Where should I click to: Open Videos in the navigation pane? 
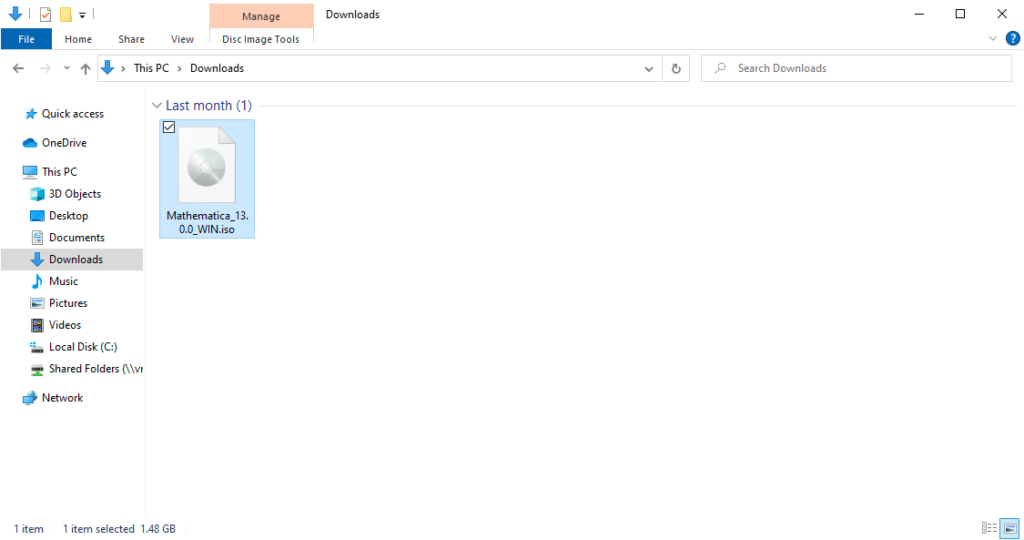pyautogui.click(x=65, y=325)
